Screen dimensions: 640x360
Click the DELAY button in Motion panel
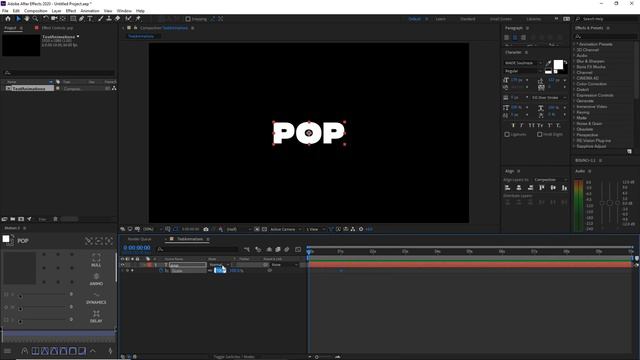click(96, 317)
